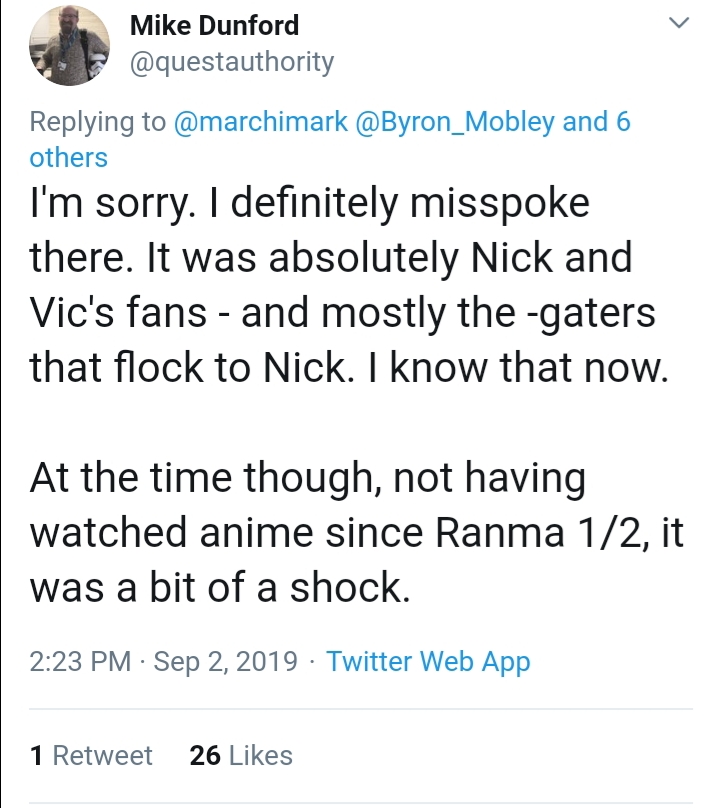This screenshot has width=720, height=808.
Task: Open the @Byron_Mobley mention
Action: click(455, 122)
